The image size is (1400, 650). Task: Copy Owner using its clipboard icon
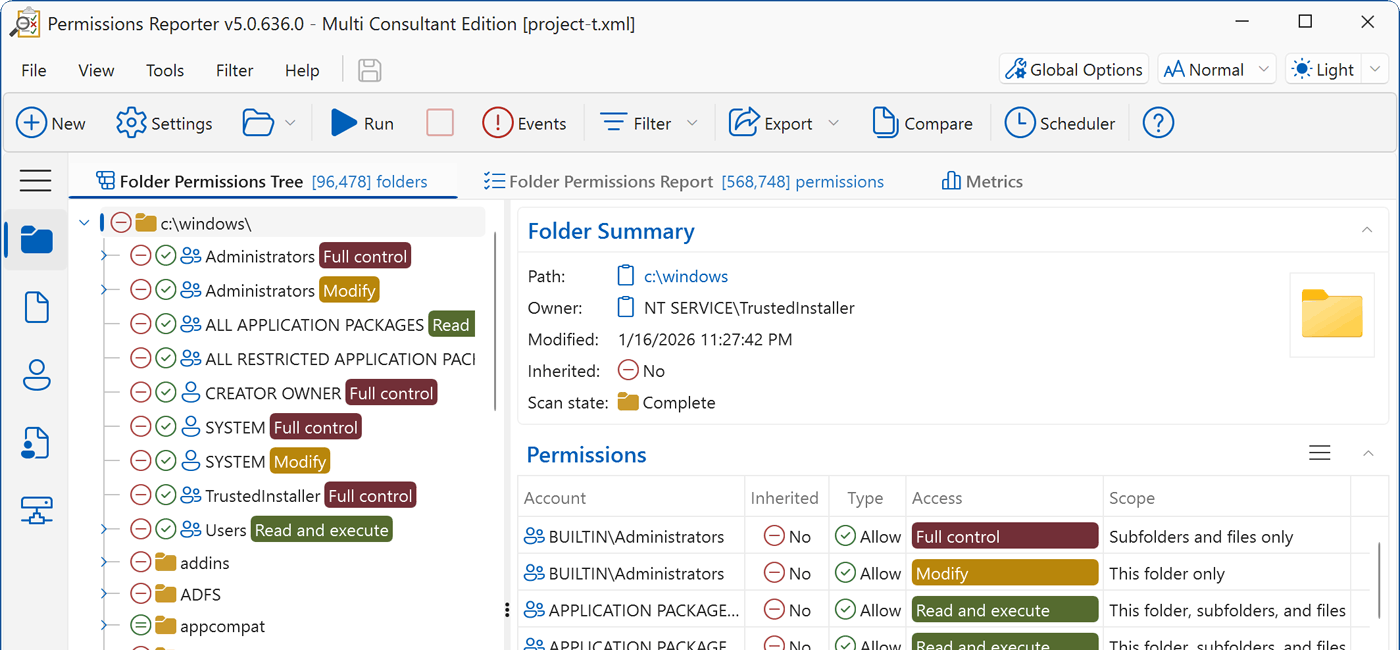[626, 308]
